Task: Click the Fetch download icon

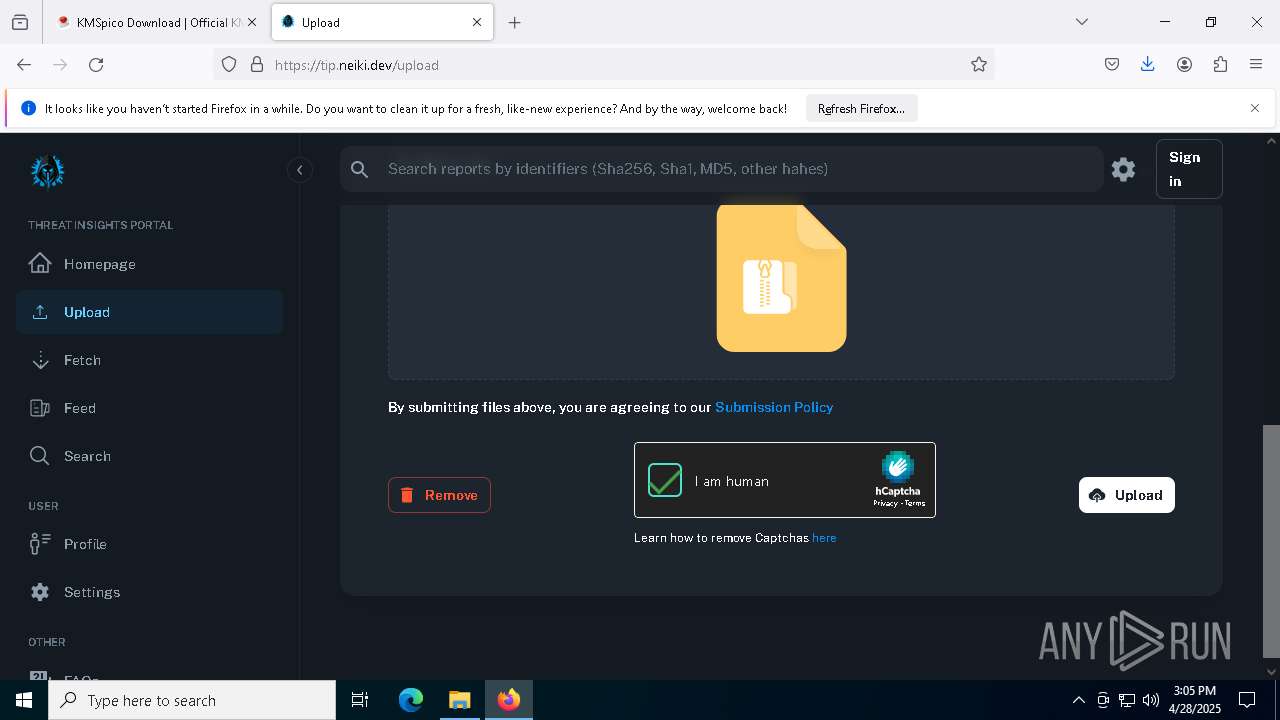Action: point(40,360)
